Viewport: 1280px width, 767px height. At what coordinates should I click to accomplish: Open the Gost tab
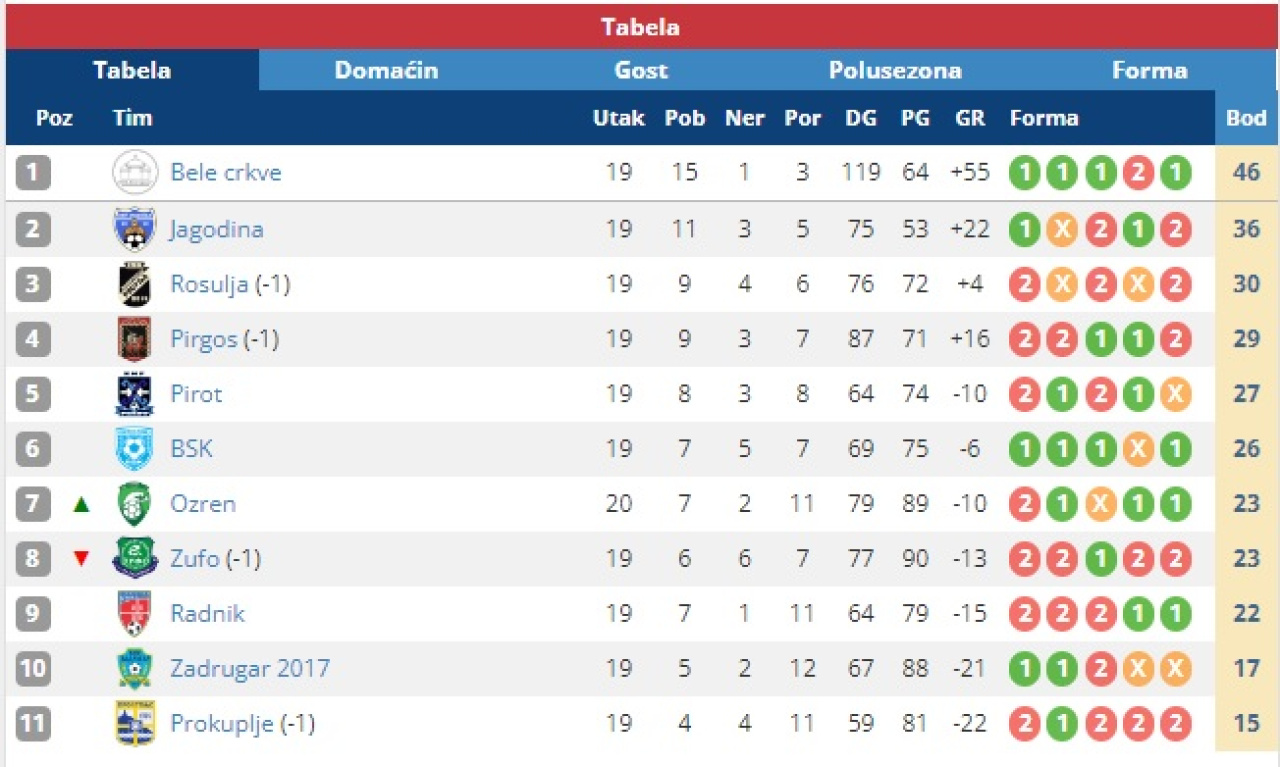[641, 71]
